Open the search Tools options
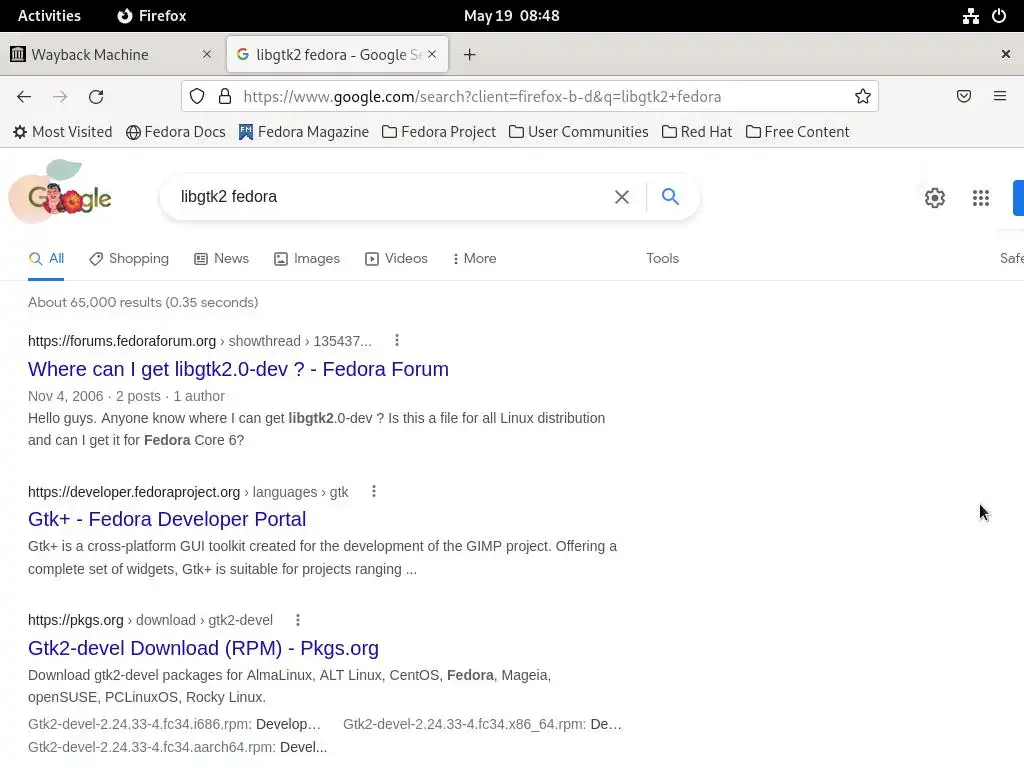This screenshot has width=1024, height=768. pyautogui.click(x=662, y=259)
